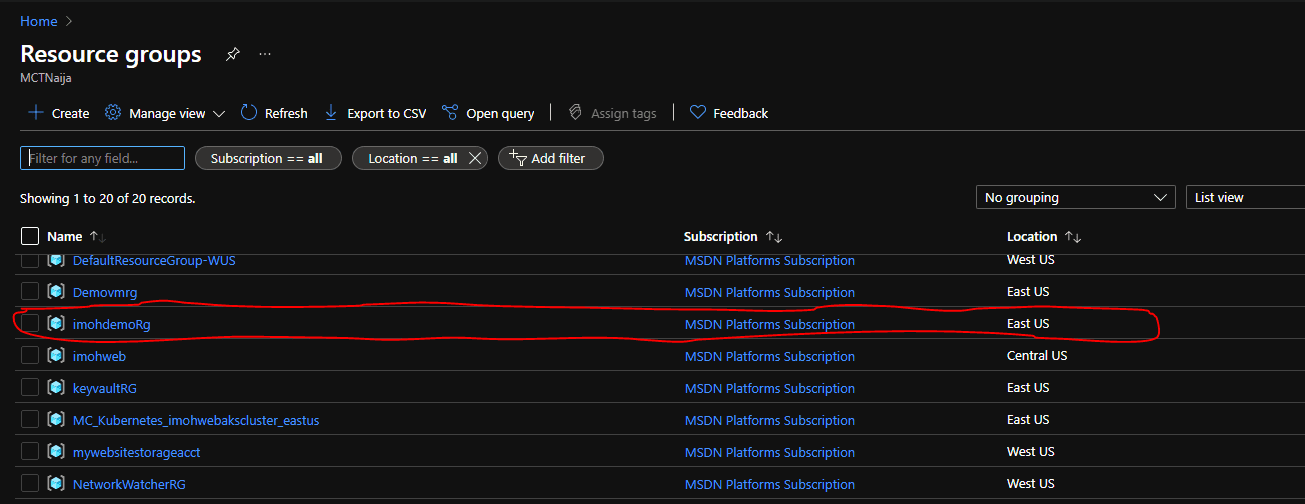
Task: Click the Feedback button
Action: (x=729, y=113)
